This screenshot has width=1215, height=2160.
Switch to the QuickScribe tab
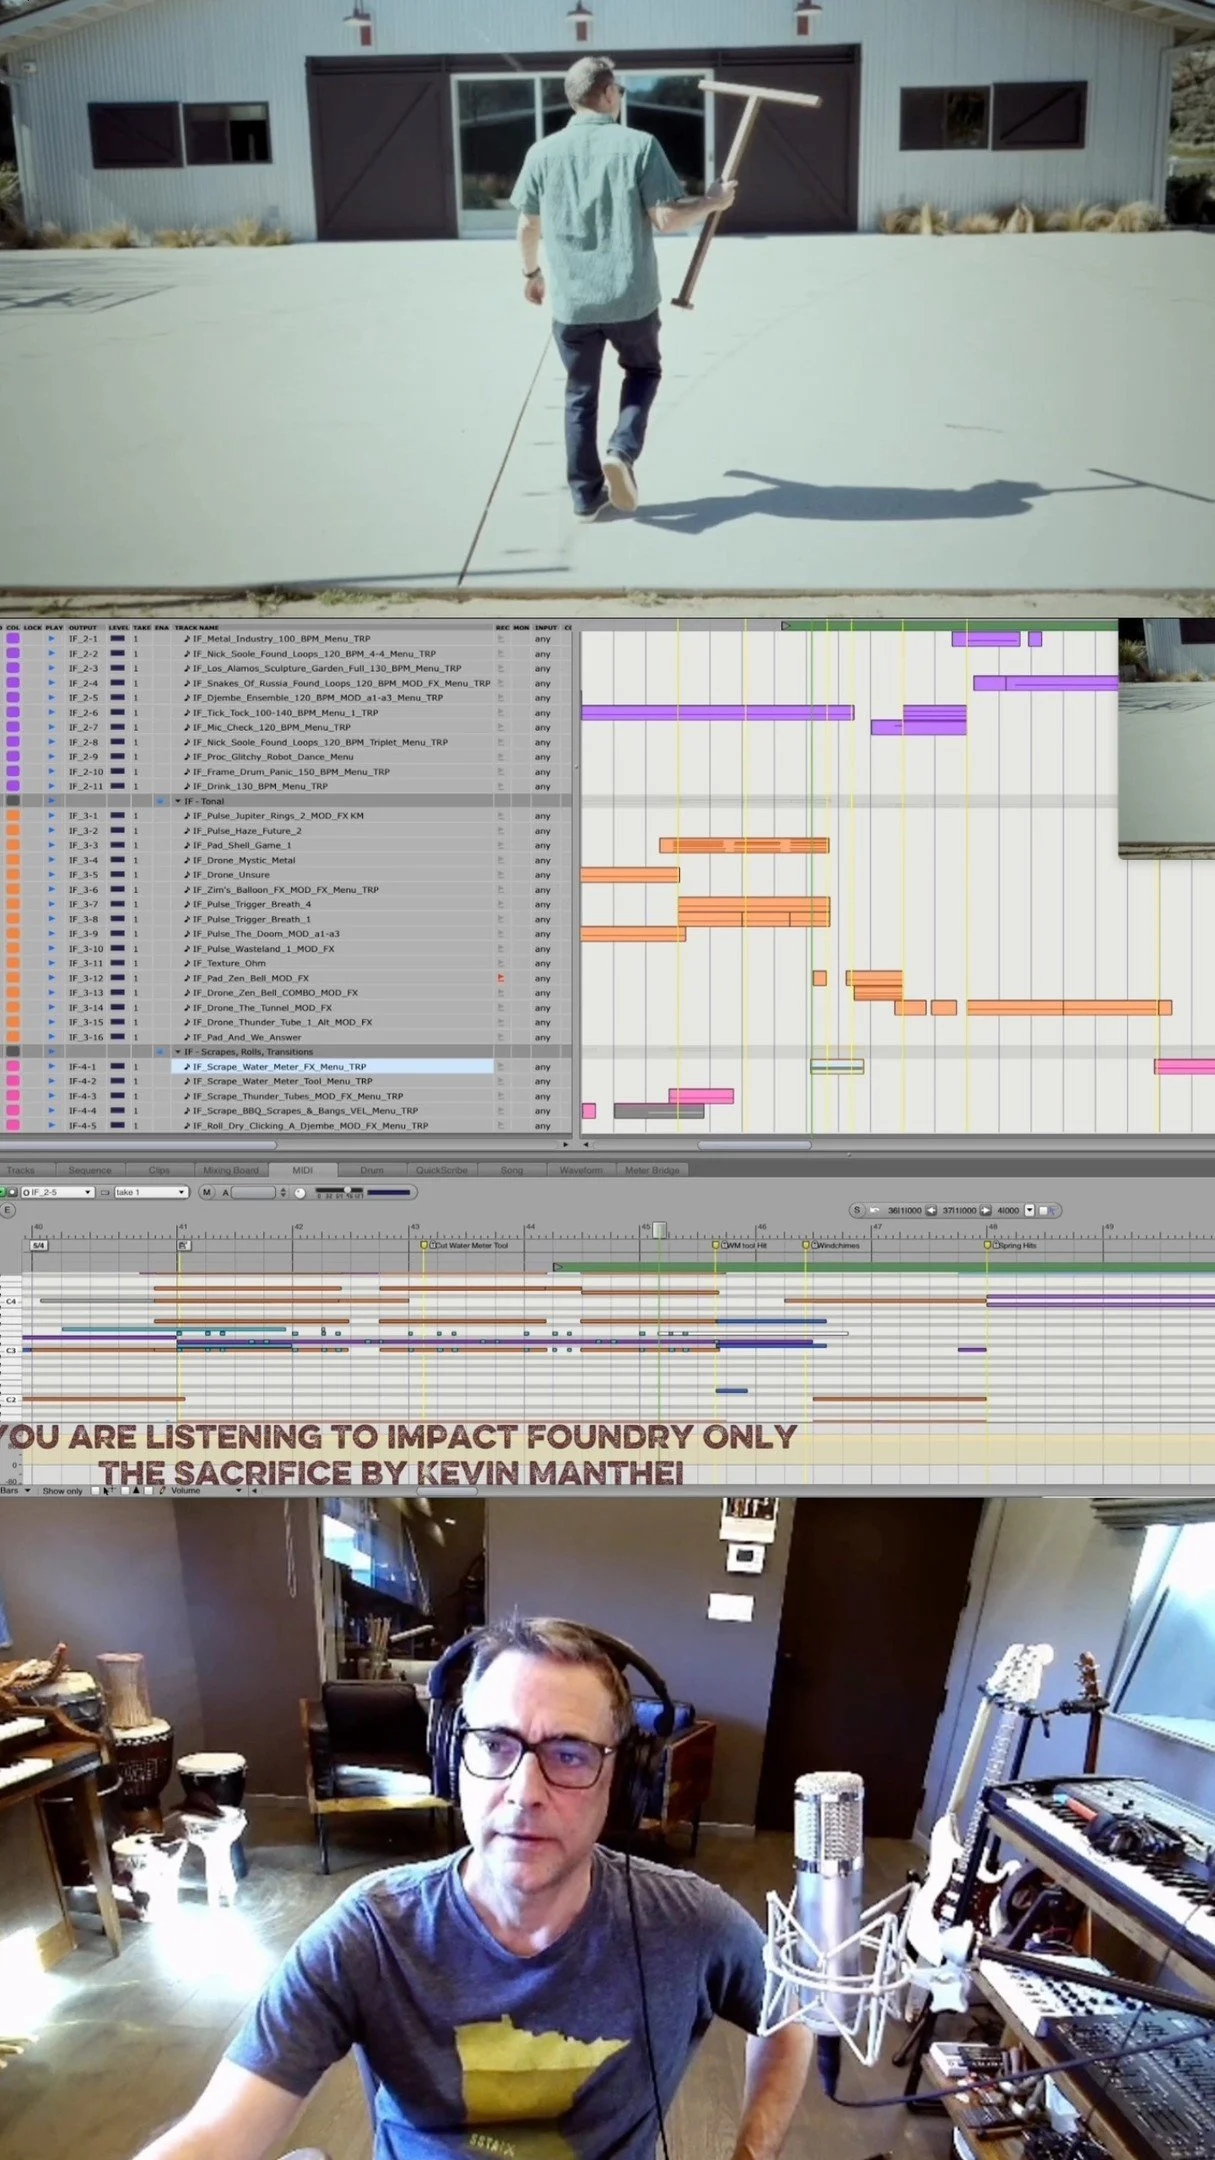[x=441, y=1170]
